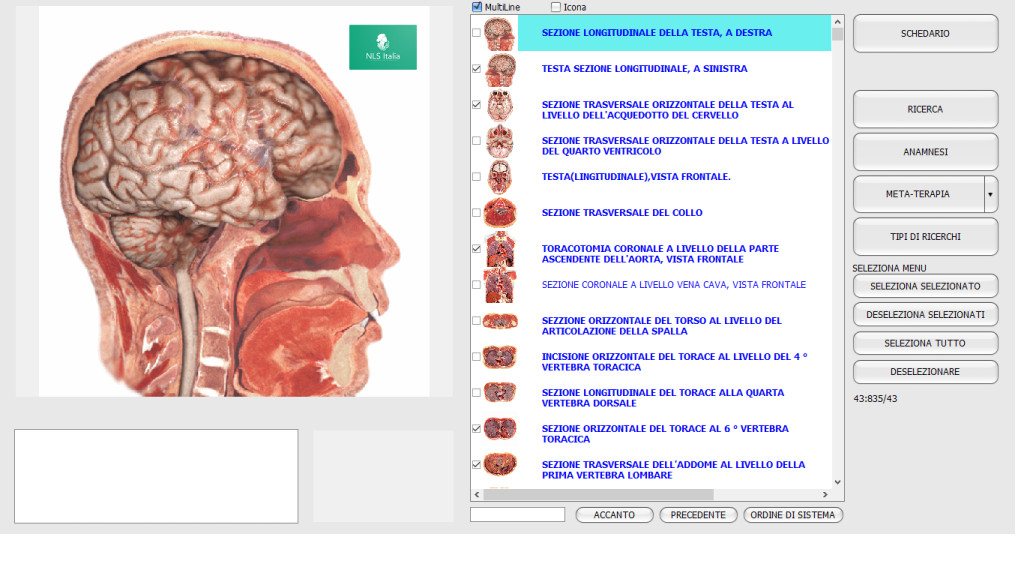Select TESTA SEZIONE LONGITUDINALE, A SINISTRA text
The image size is (1024, 576).
click(x=645, y=69)
